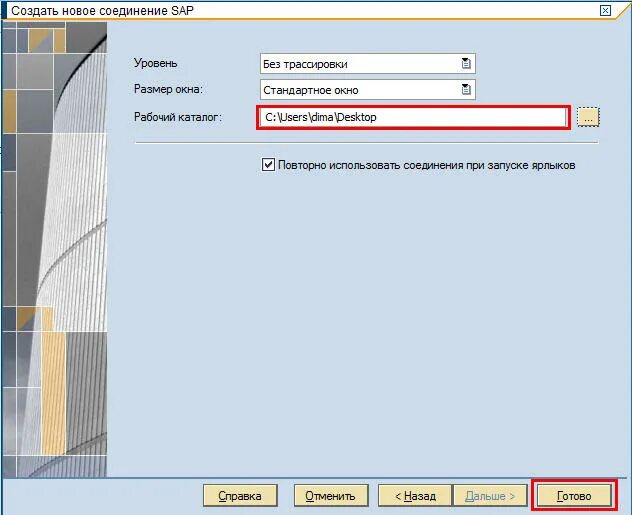This screenshot has height=515, width=632.
Task: Click the Уровень label
Action: tap(156, 63)
